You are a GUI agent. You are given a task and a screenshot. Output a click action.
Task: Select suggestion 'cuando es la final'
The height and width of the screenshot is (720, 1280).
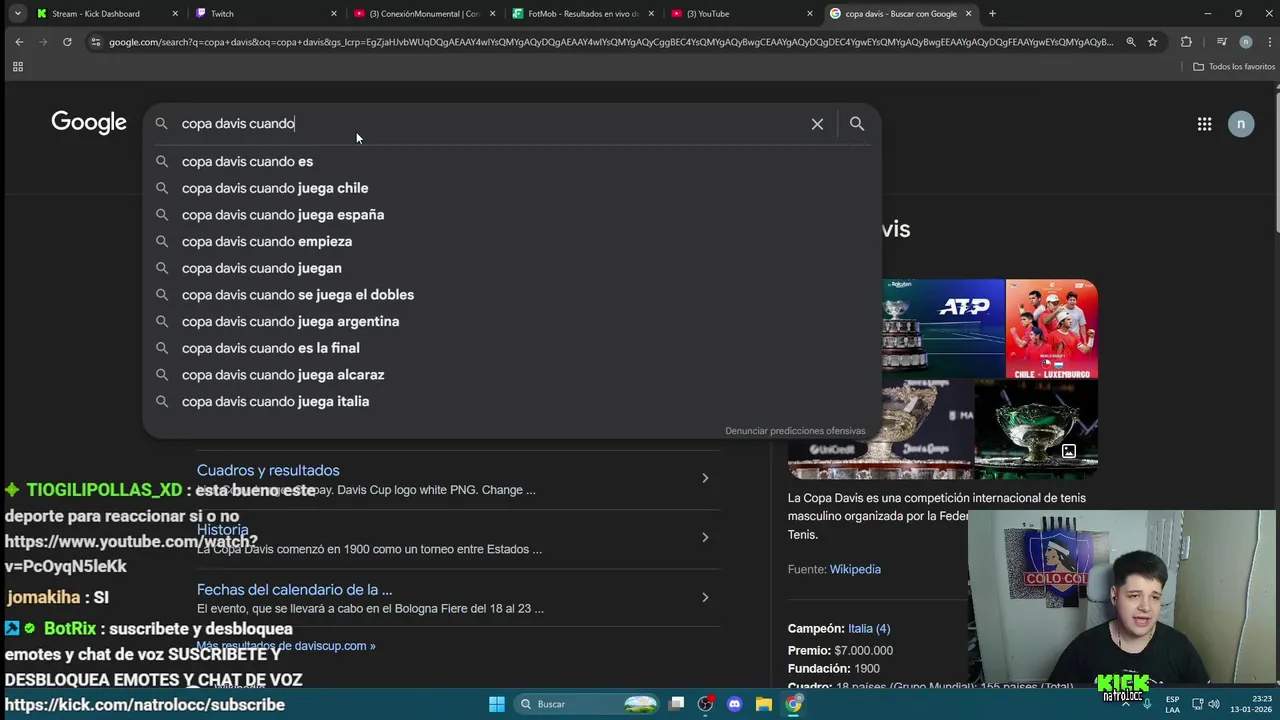tap(512, 348)
